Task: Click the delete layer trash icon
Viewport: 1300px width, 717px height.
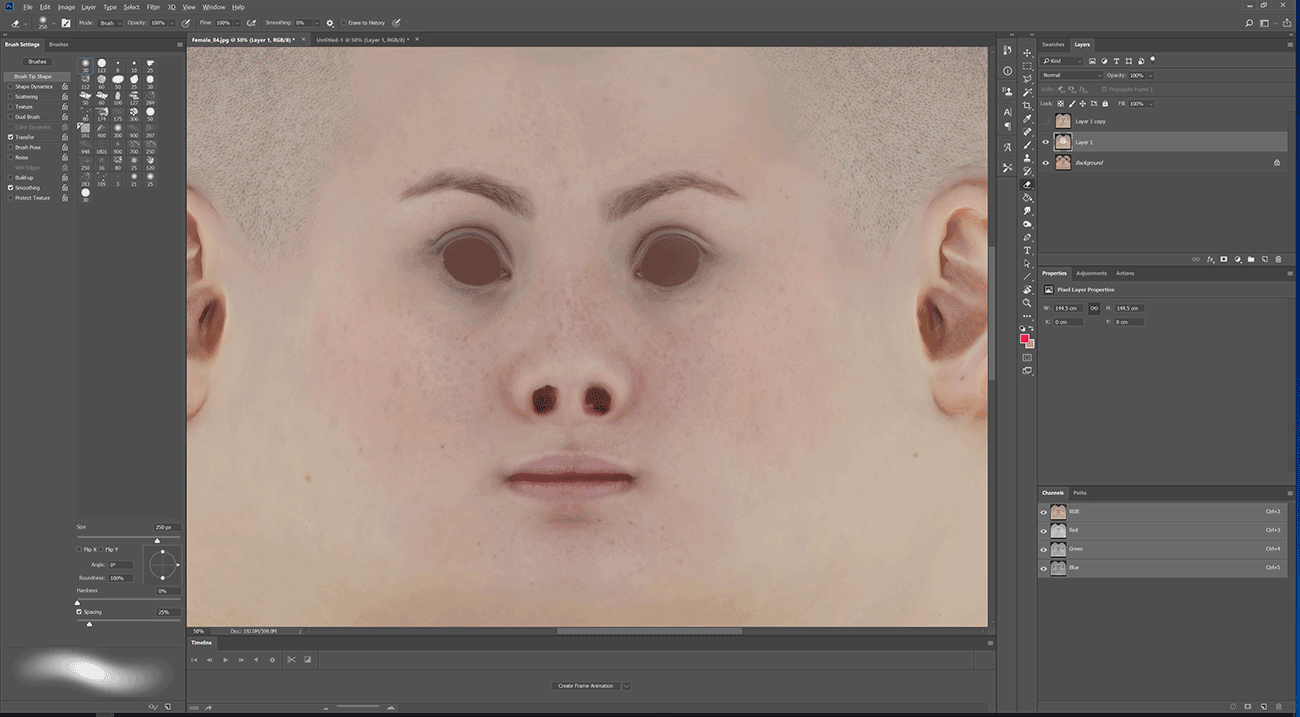Action: coord(1278,259)
